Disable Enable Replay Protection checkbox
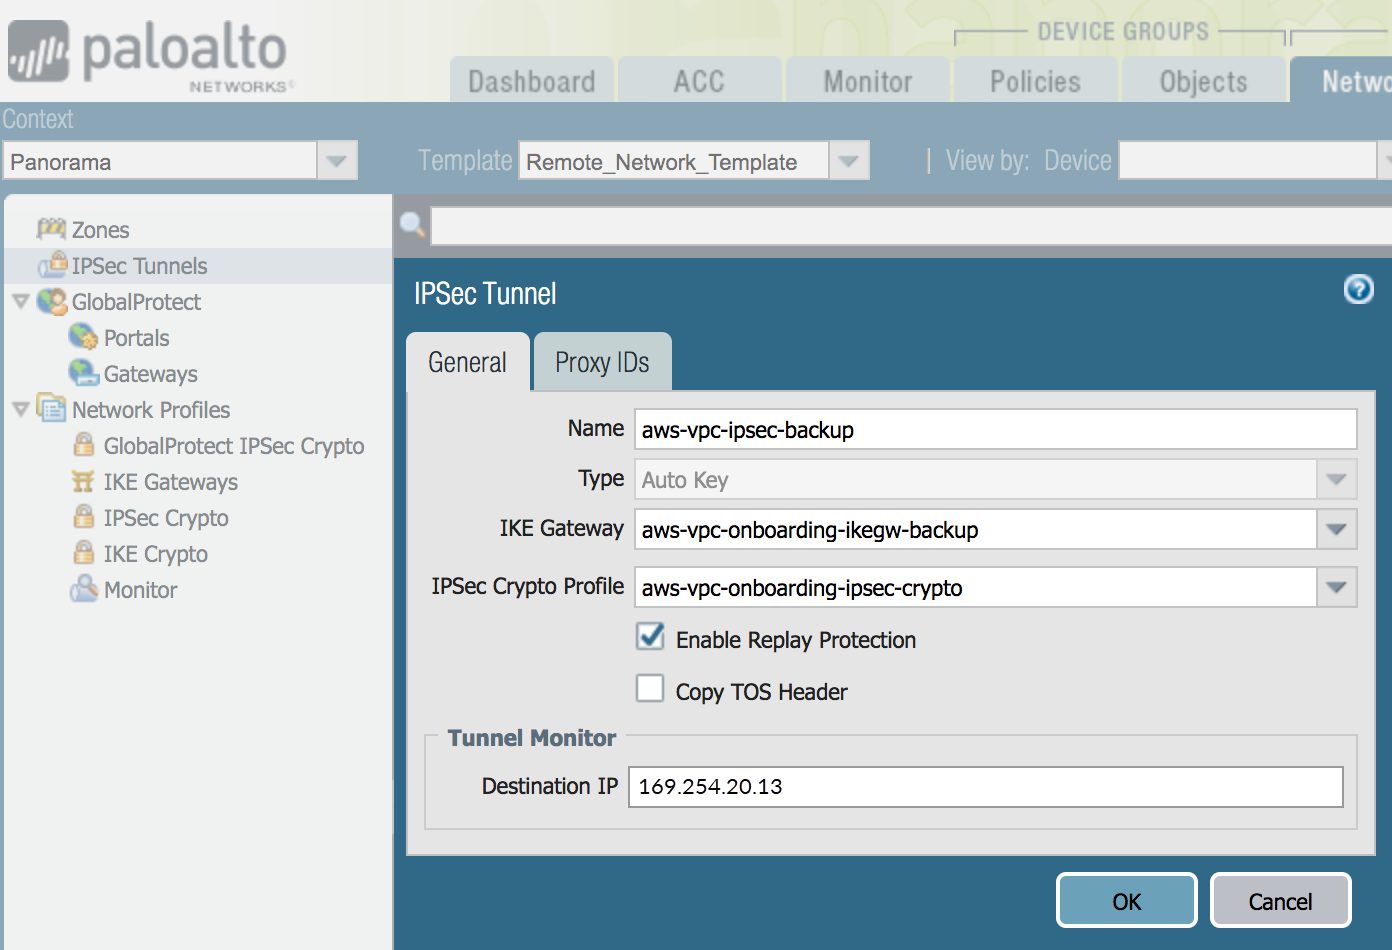The width and height of the screenshot is (1392, 950). (x=650, y=637)
